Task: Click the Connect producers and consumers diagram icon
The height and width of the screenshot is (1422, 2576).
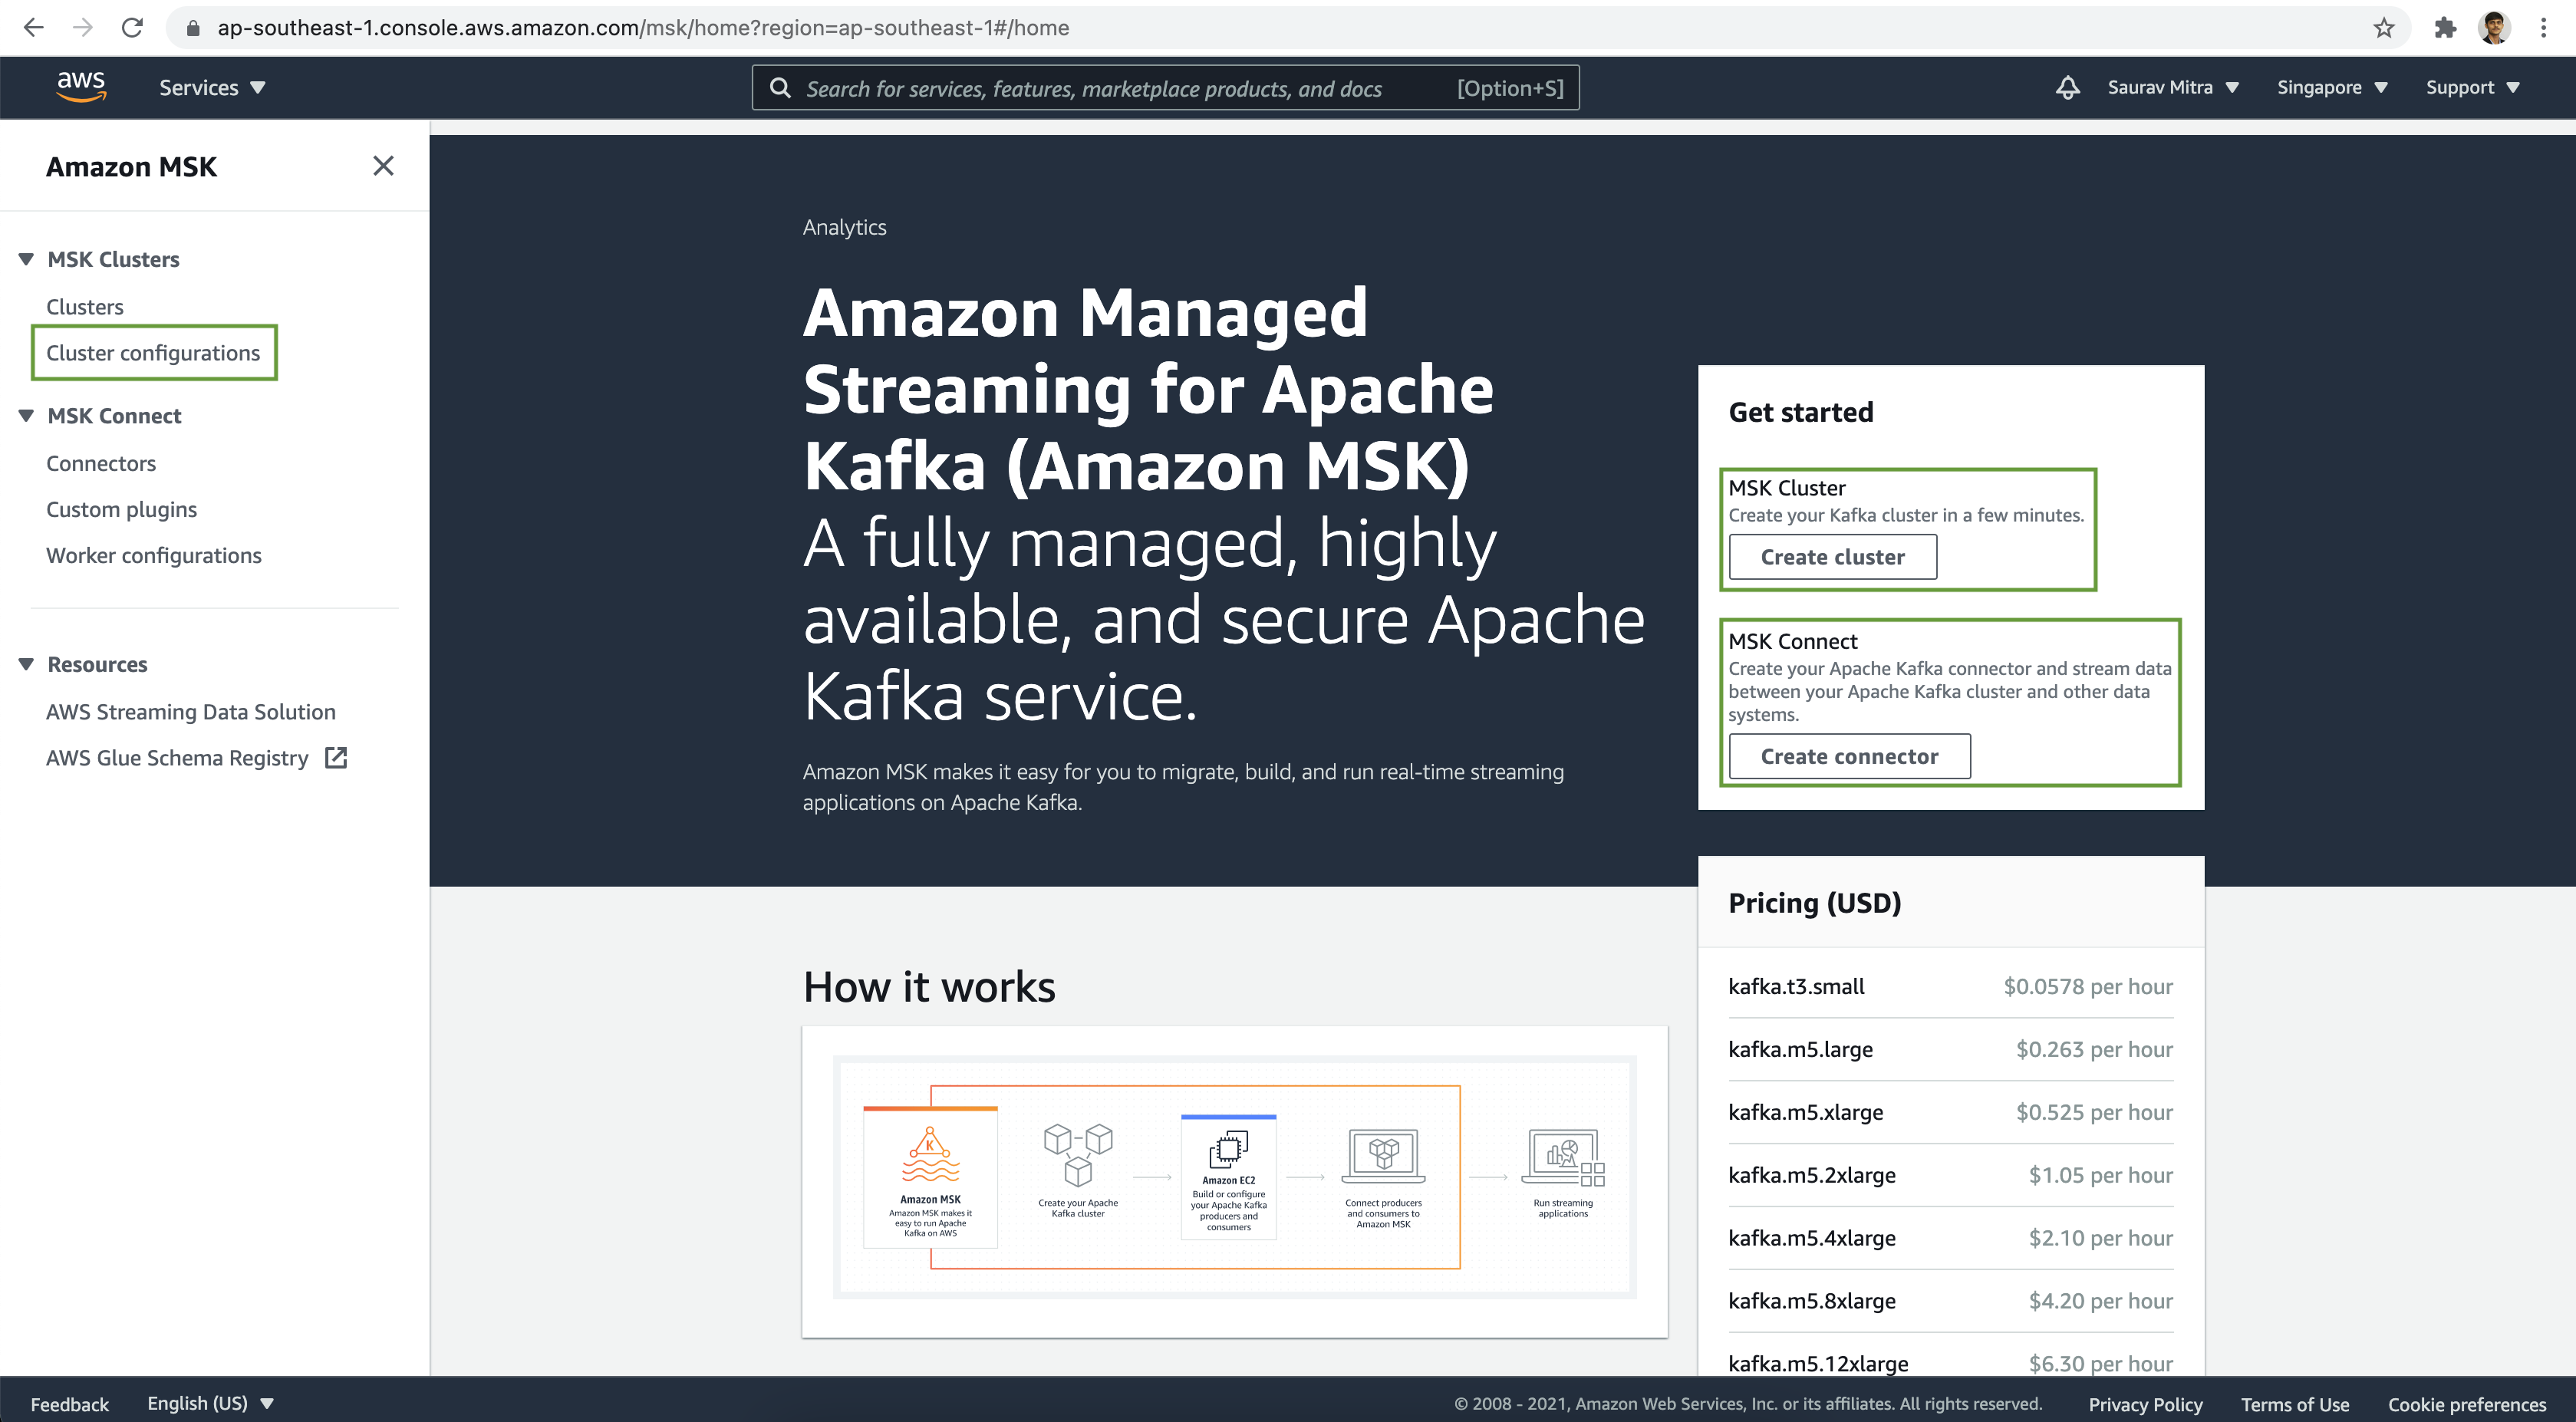Action: 1383,1156
